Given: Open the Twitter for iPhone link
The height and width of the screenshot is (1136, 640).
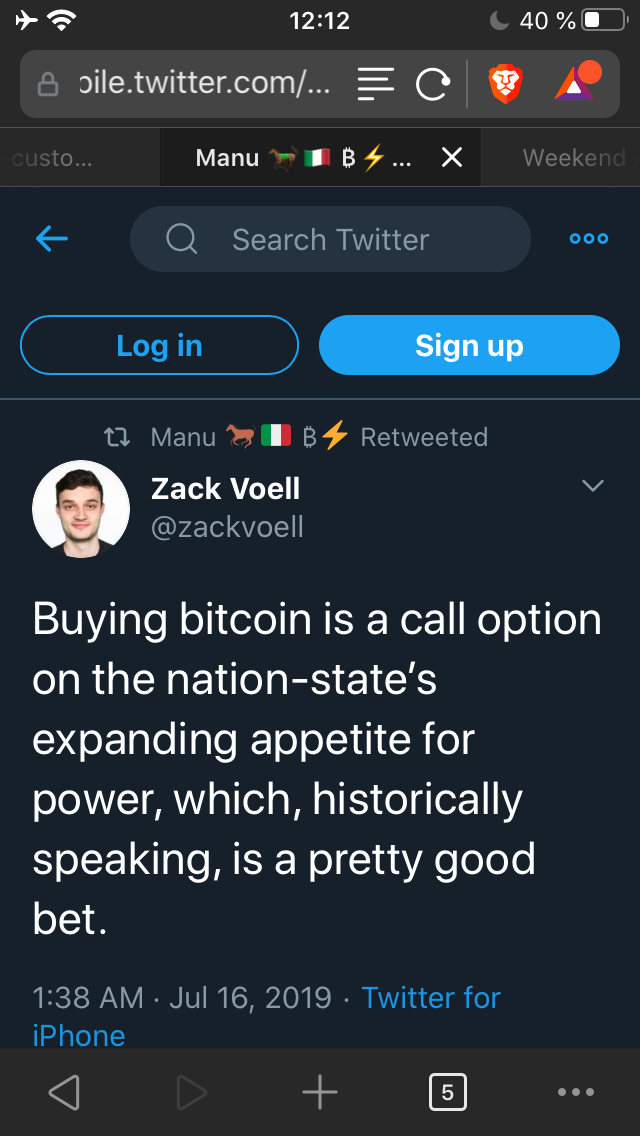Looking at the screenshot, I should pos(430,997).
